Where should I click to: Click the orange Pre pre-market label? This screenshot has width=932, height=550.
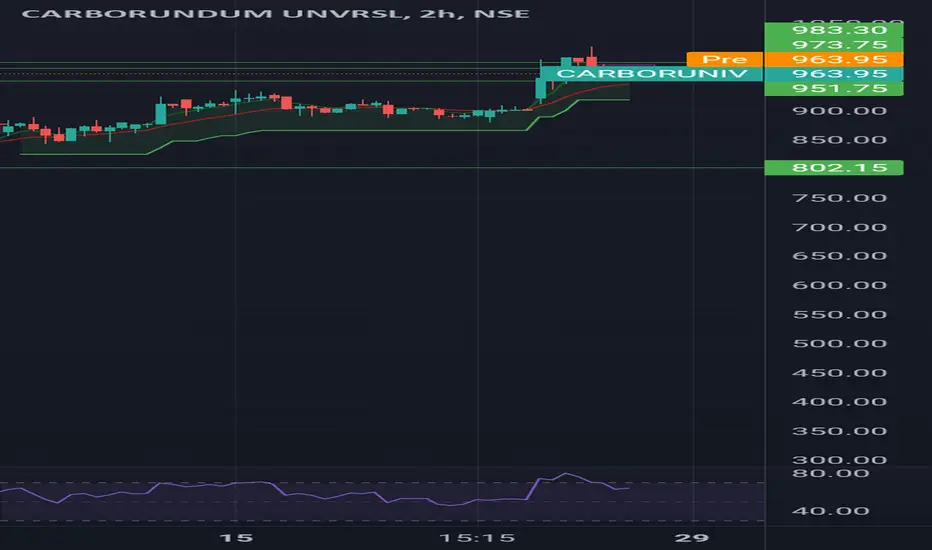(725, 59)
